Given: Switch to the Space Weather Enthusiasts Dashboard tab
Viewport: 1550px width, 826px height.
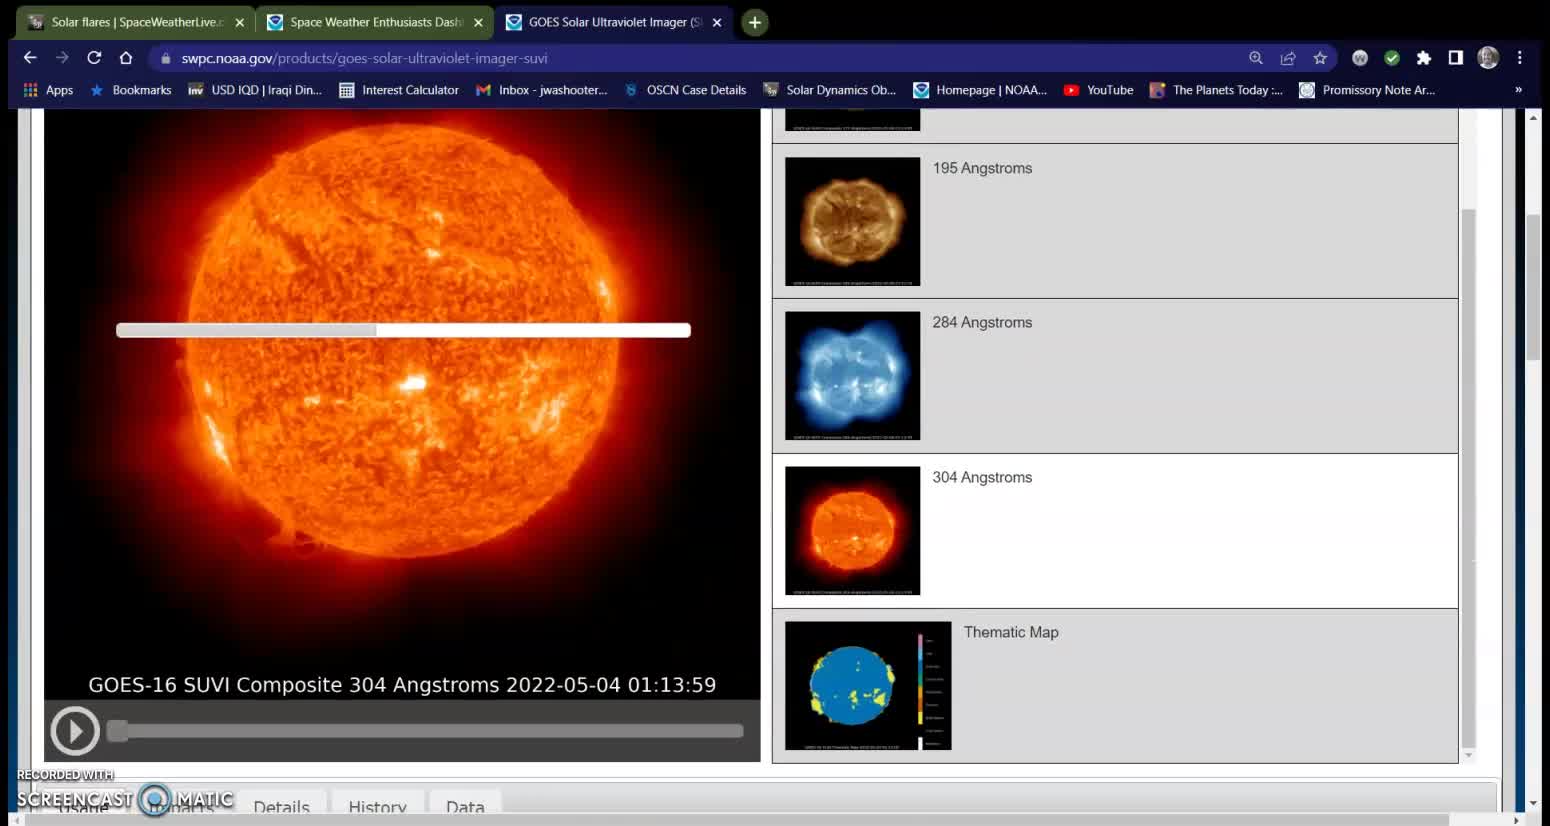Looking at the screenshot, I should (376, 22).
